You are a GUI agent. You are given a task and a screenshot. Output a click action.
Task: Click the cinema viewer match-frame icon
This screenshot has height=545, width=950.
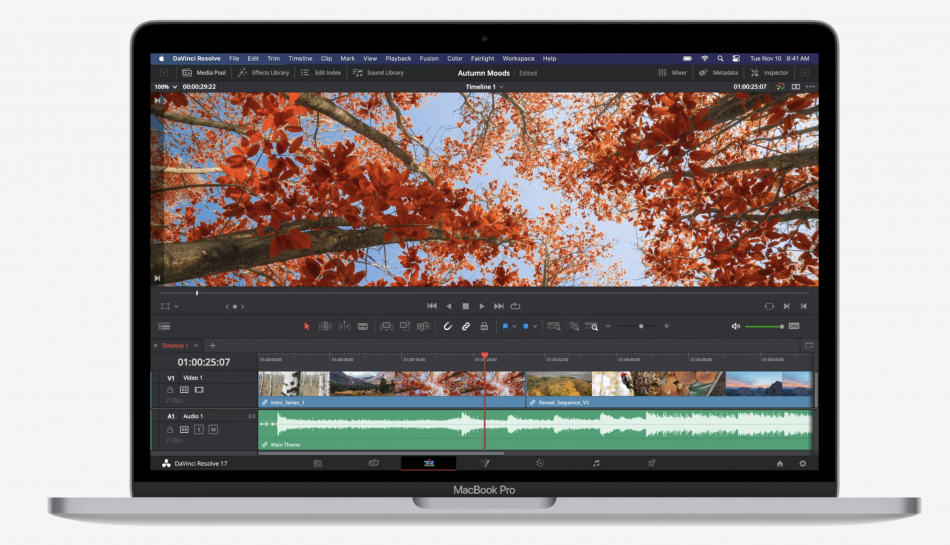click(x=769, y=306)
